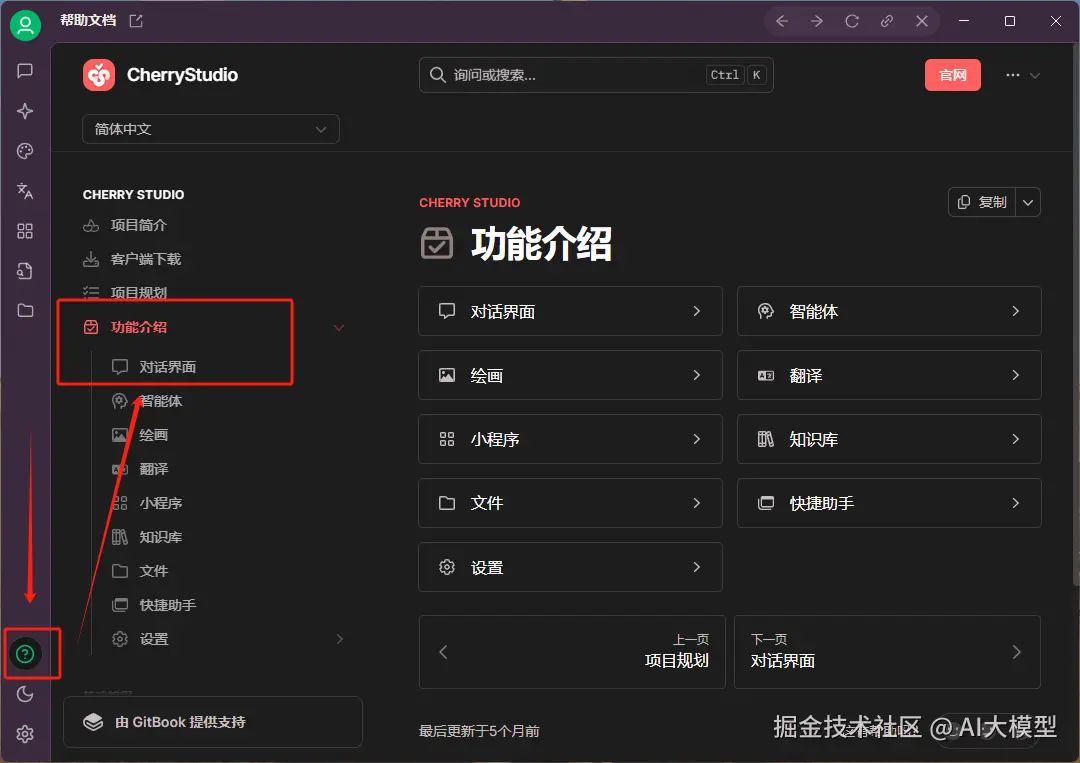Copy page link using chain icon
Image resolution: width=1080 pixels, height=763 pixels.
tap(887, 21)
